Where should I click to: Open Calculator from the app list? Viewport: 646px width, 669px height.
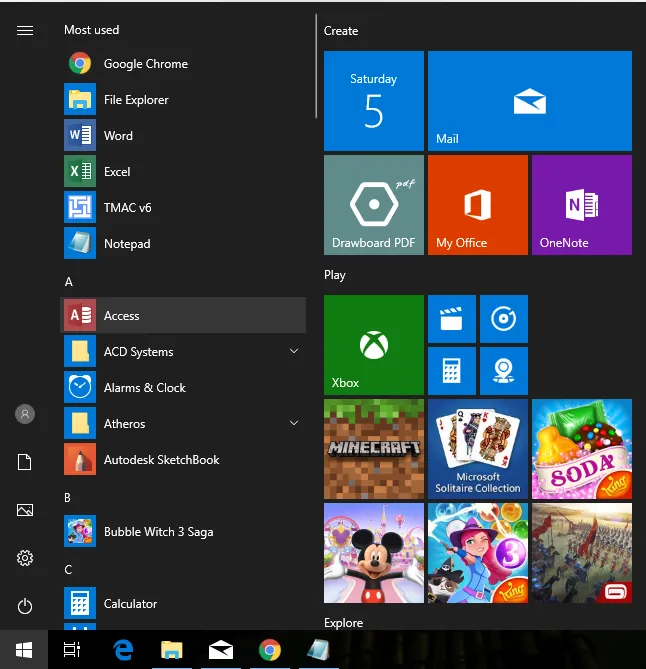(x=183, y=603)
